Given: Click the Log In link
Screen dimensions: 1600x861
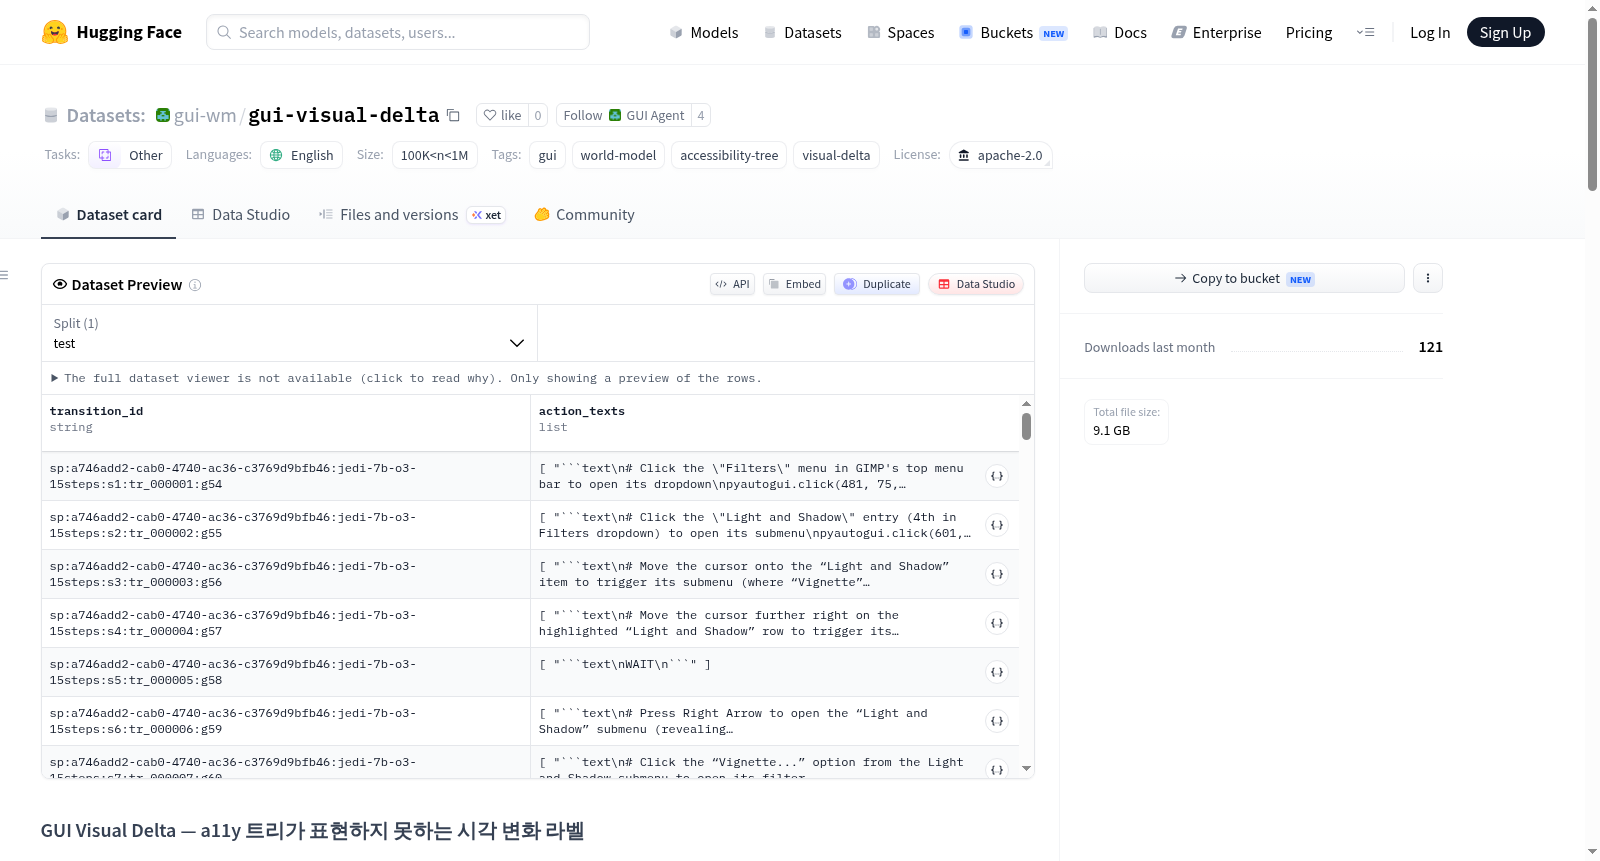Looking at the screenshot, I should coord(1430,32).
